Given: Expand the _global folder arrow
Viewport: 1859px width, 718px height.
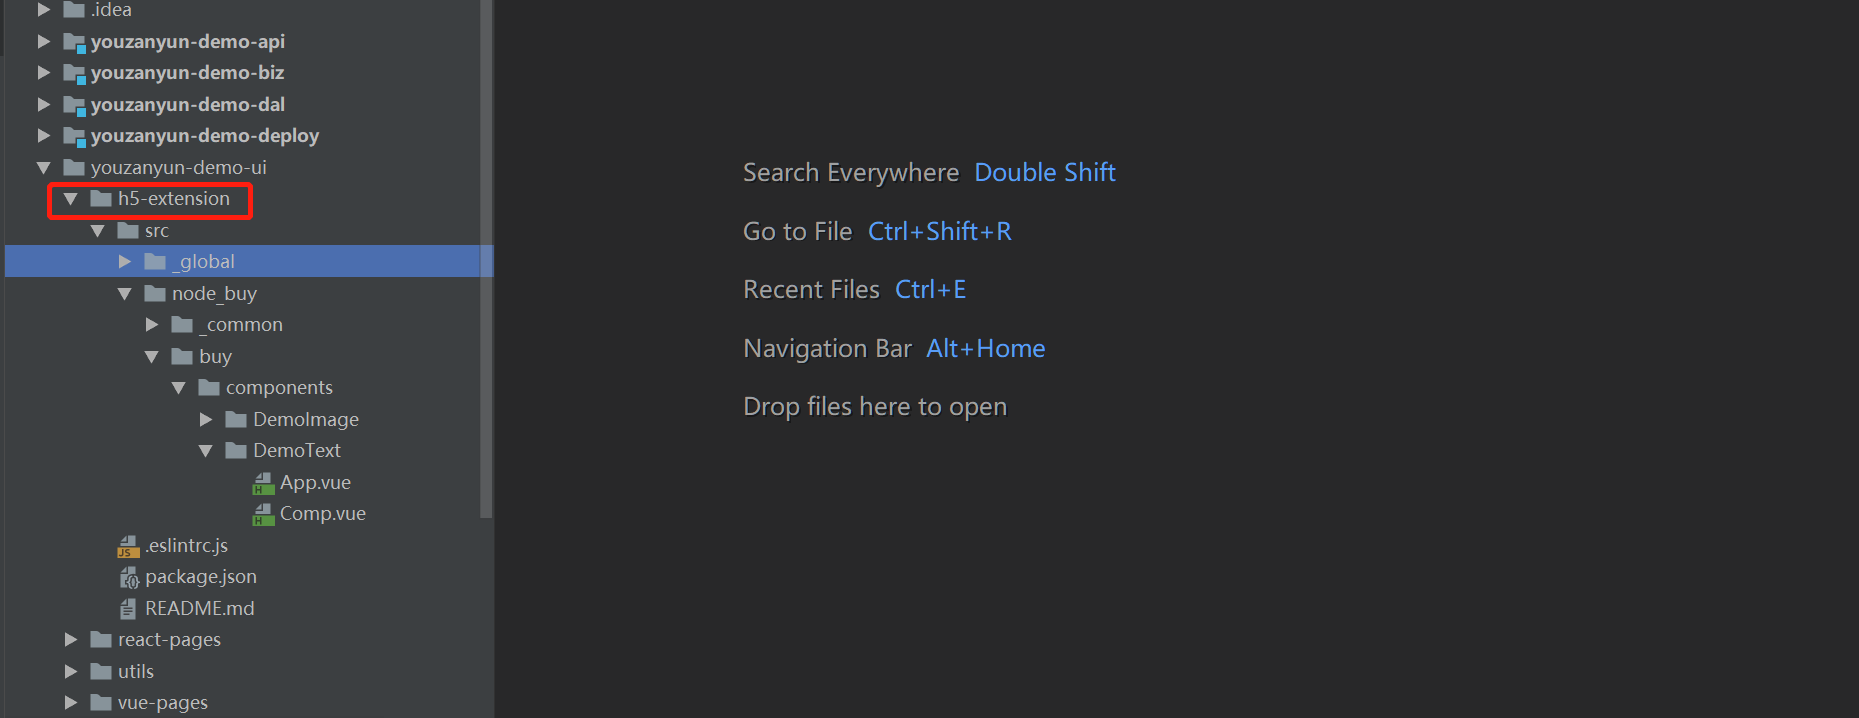Looking at the screenshot, I should [125, 262].
